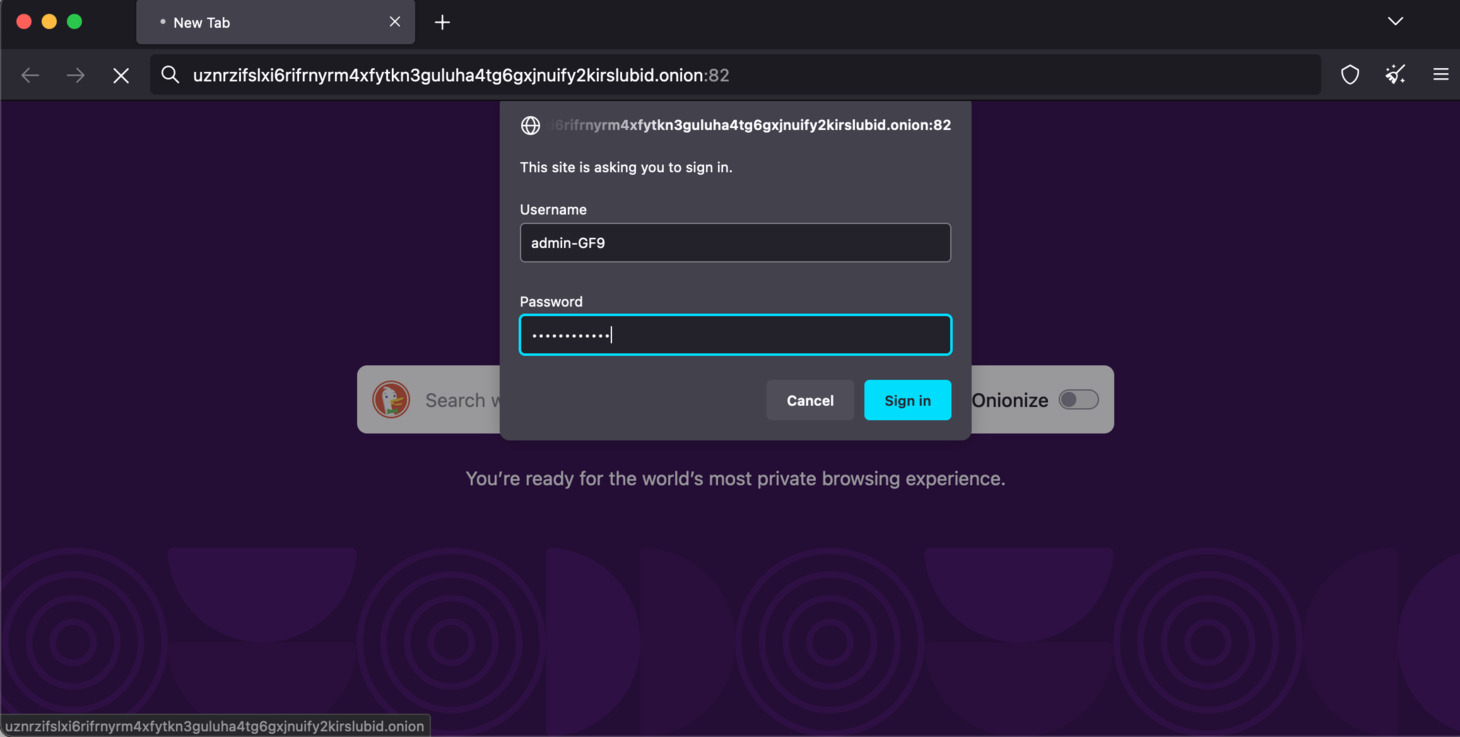Select the New Tab tab
Screen dimensions: 1460x737
tap(275, 22)
